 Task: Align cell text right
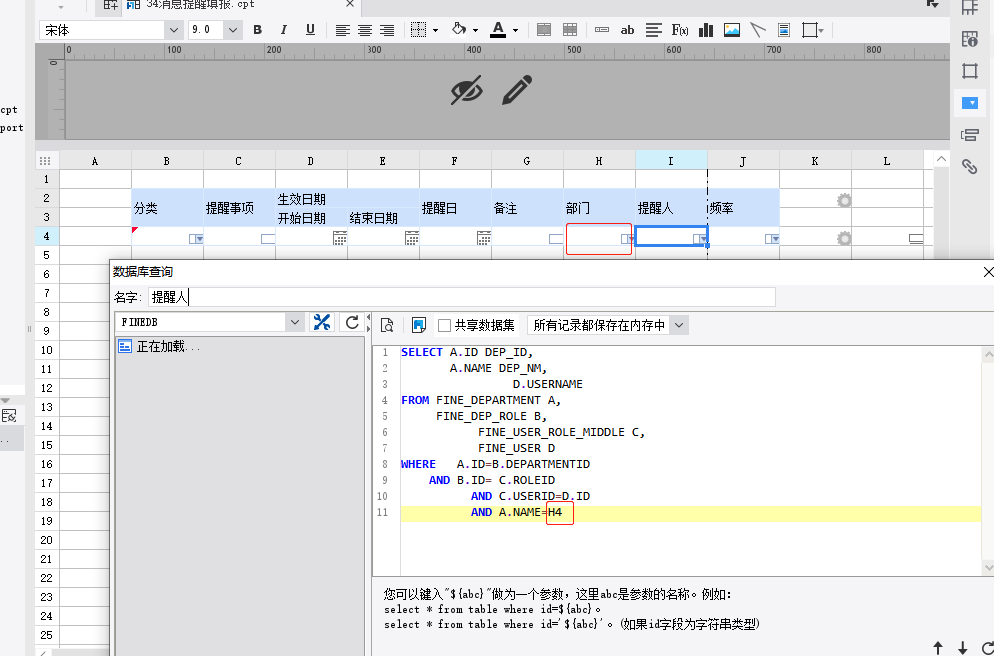[387, 30]
